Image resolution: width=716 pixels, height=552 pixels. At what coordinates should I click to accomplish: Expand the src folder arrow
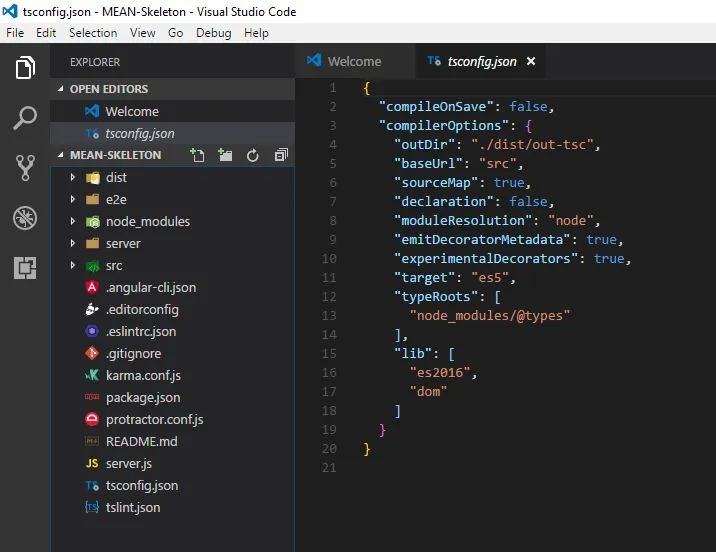tap(73, 265)
